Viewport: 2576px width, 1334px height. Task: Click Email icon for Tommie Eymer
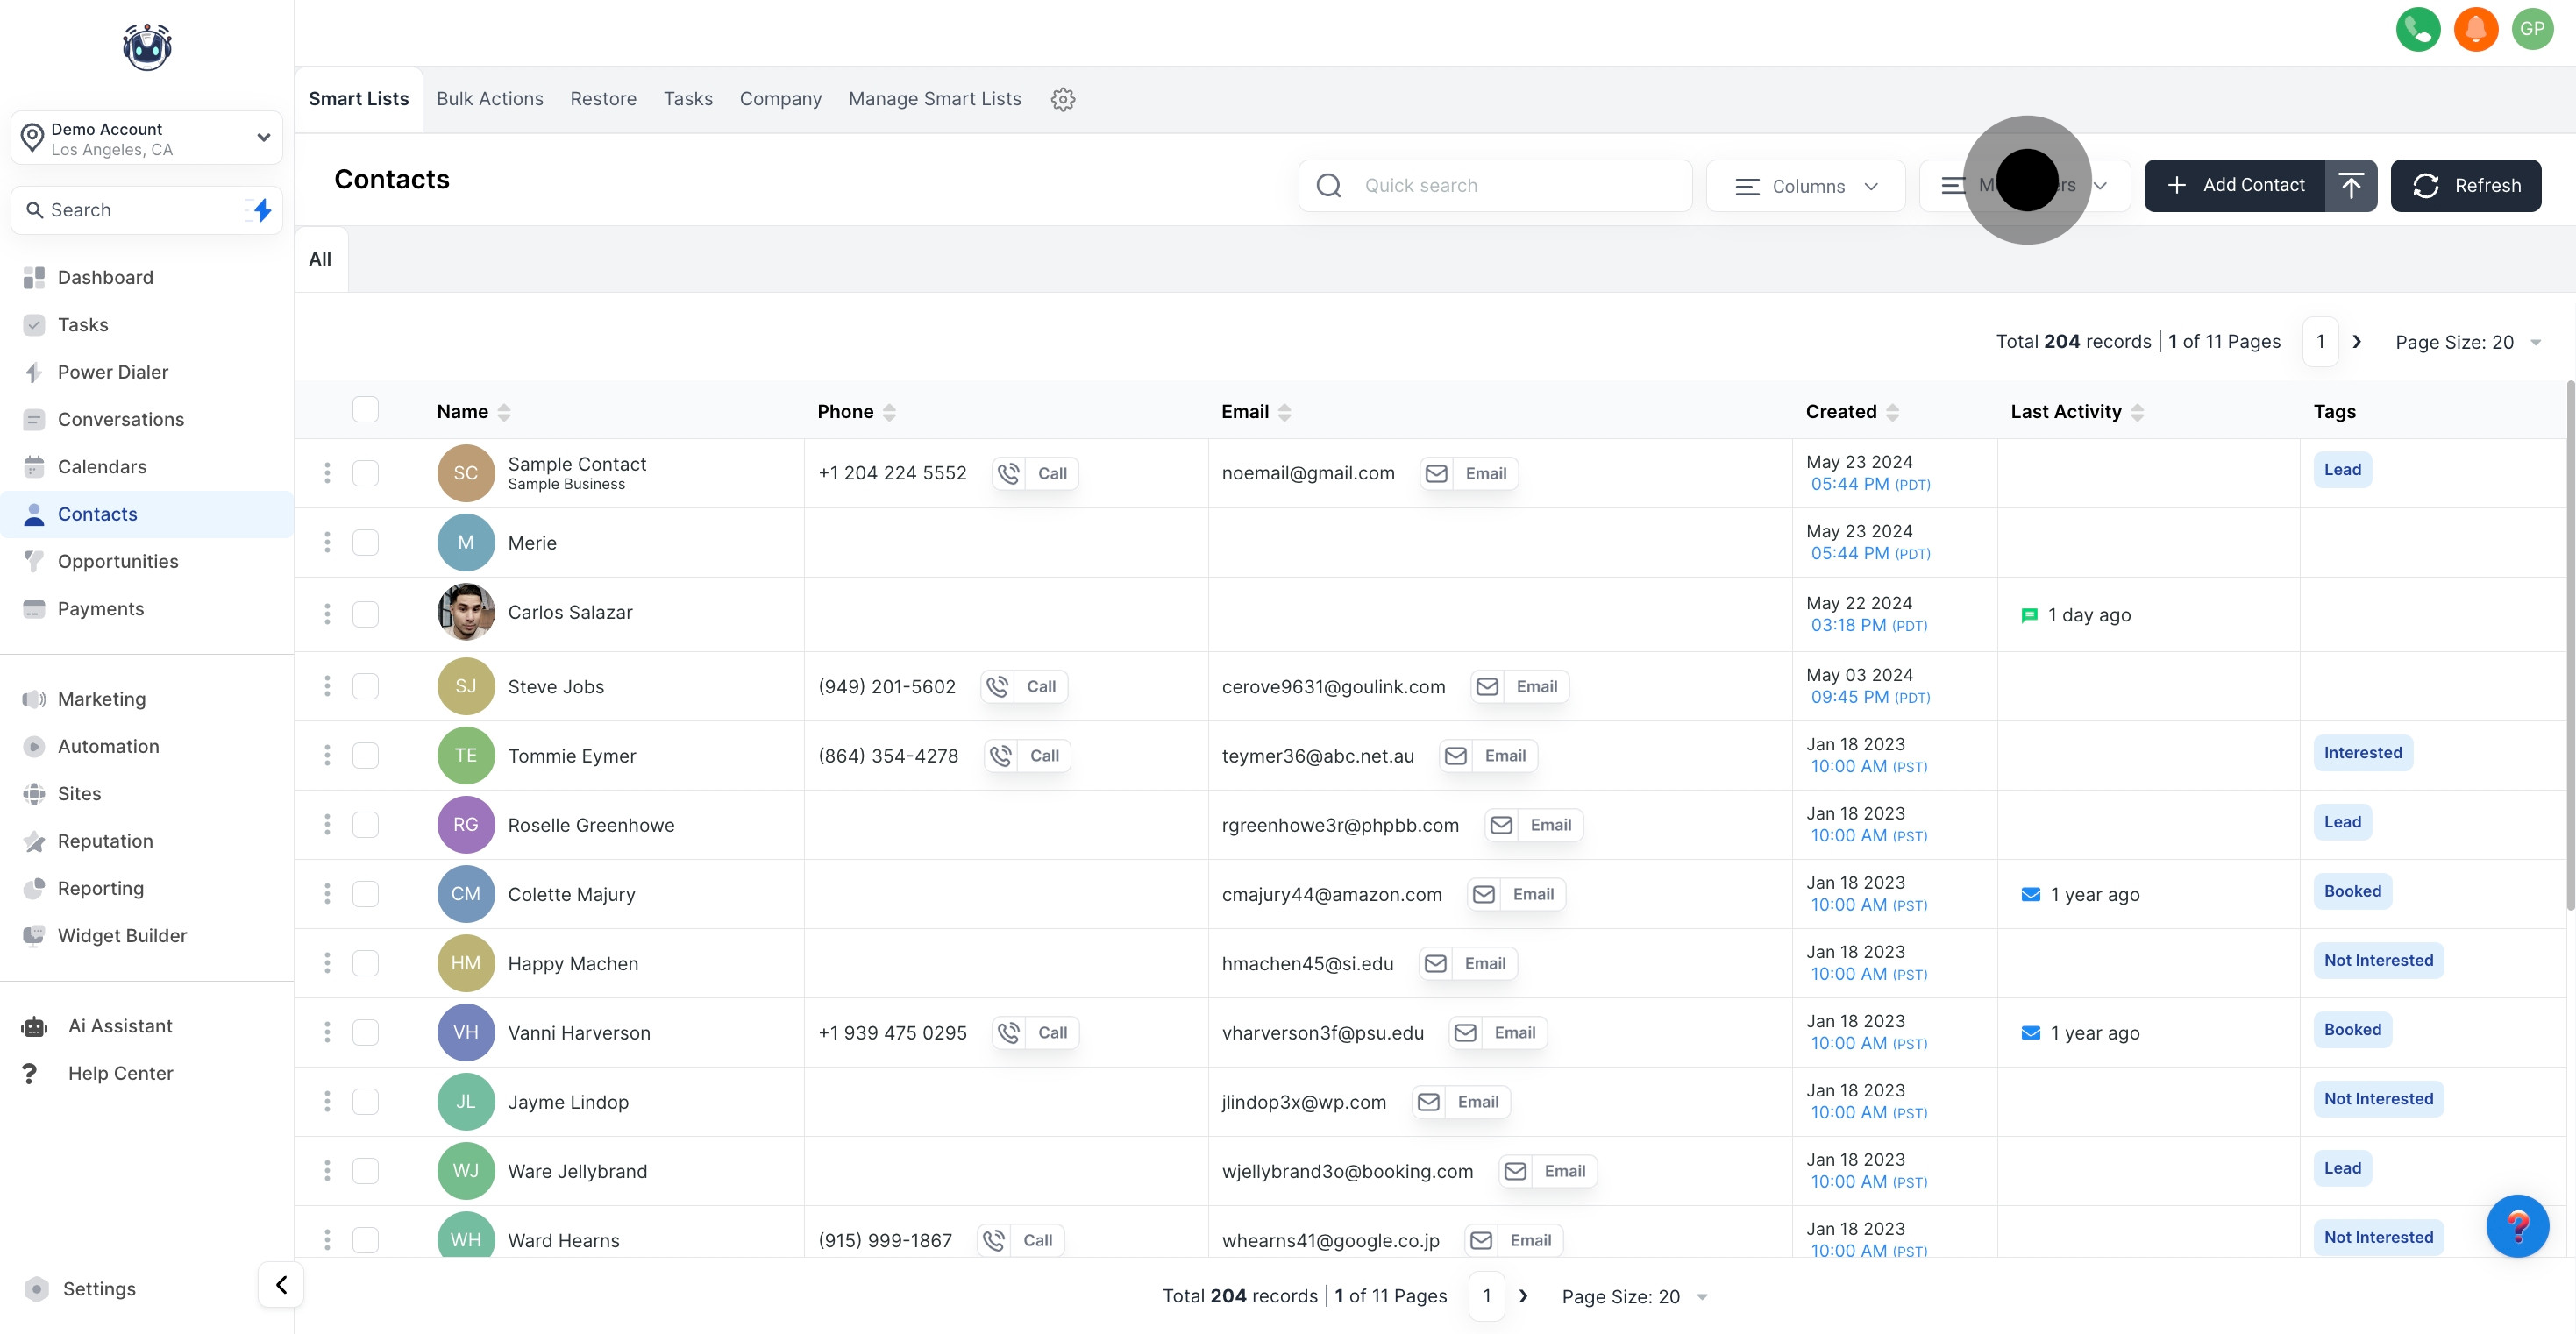(x=1456, y=756)
